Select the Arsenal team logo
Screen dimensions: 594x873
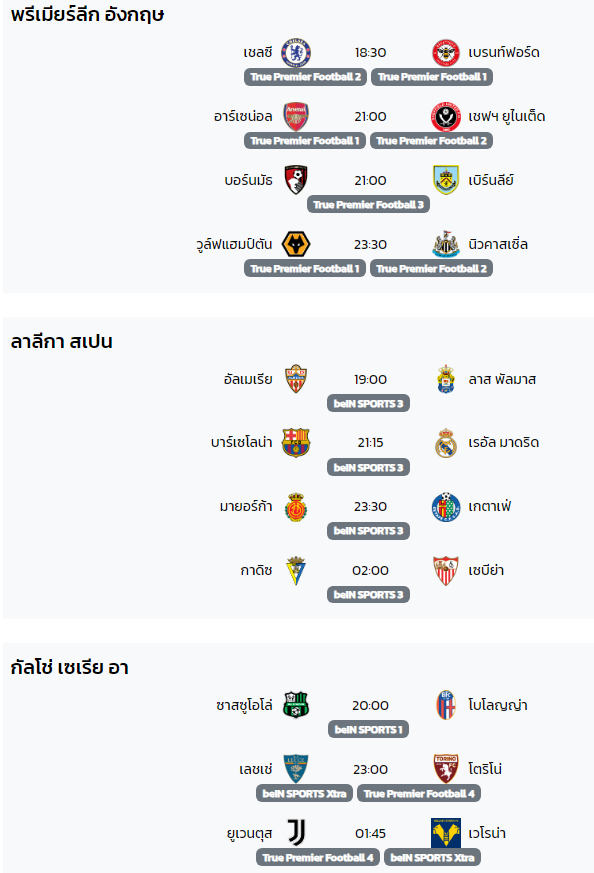[296, 116]
